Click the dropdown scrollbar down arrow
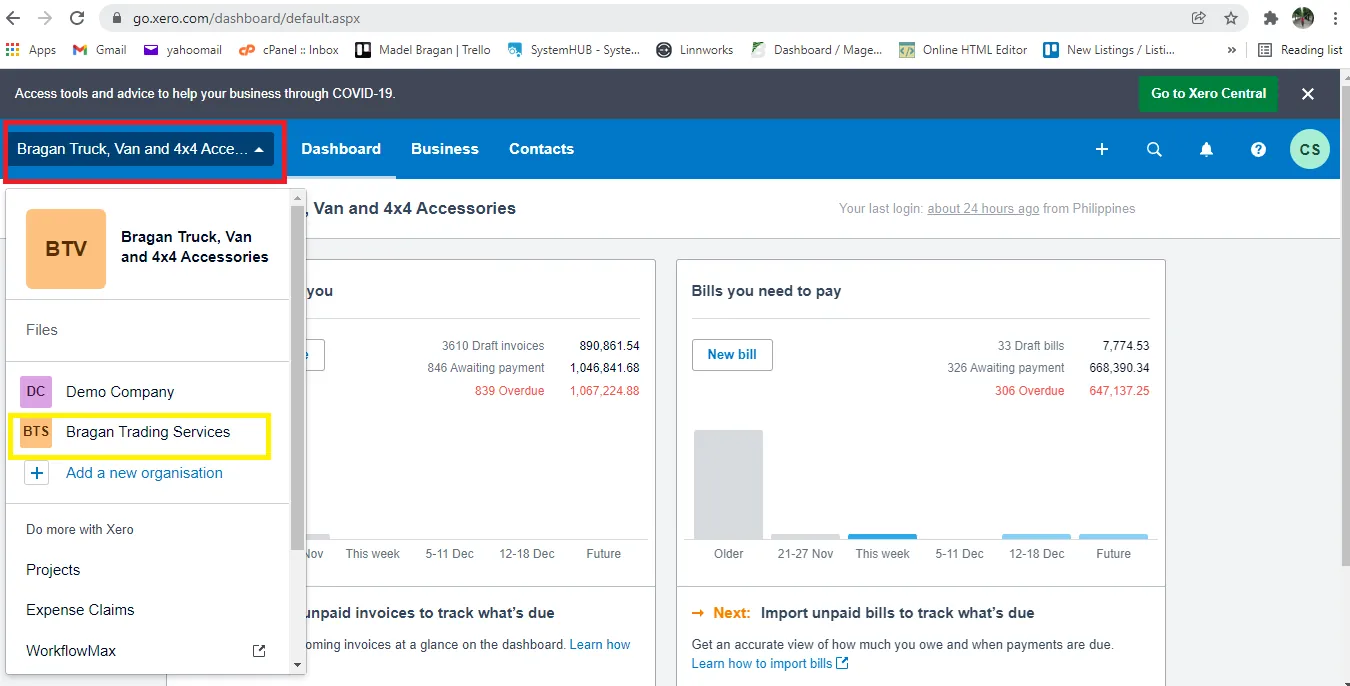Image resolution: width=1350 pixels, height=686 pixels. click(297, 665)
